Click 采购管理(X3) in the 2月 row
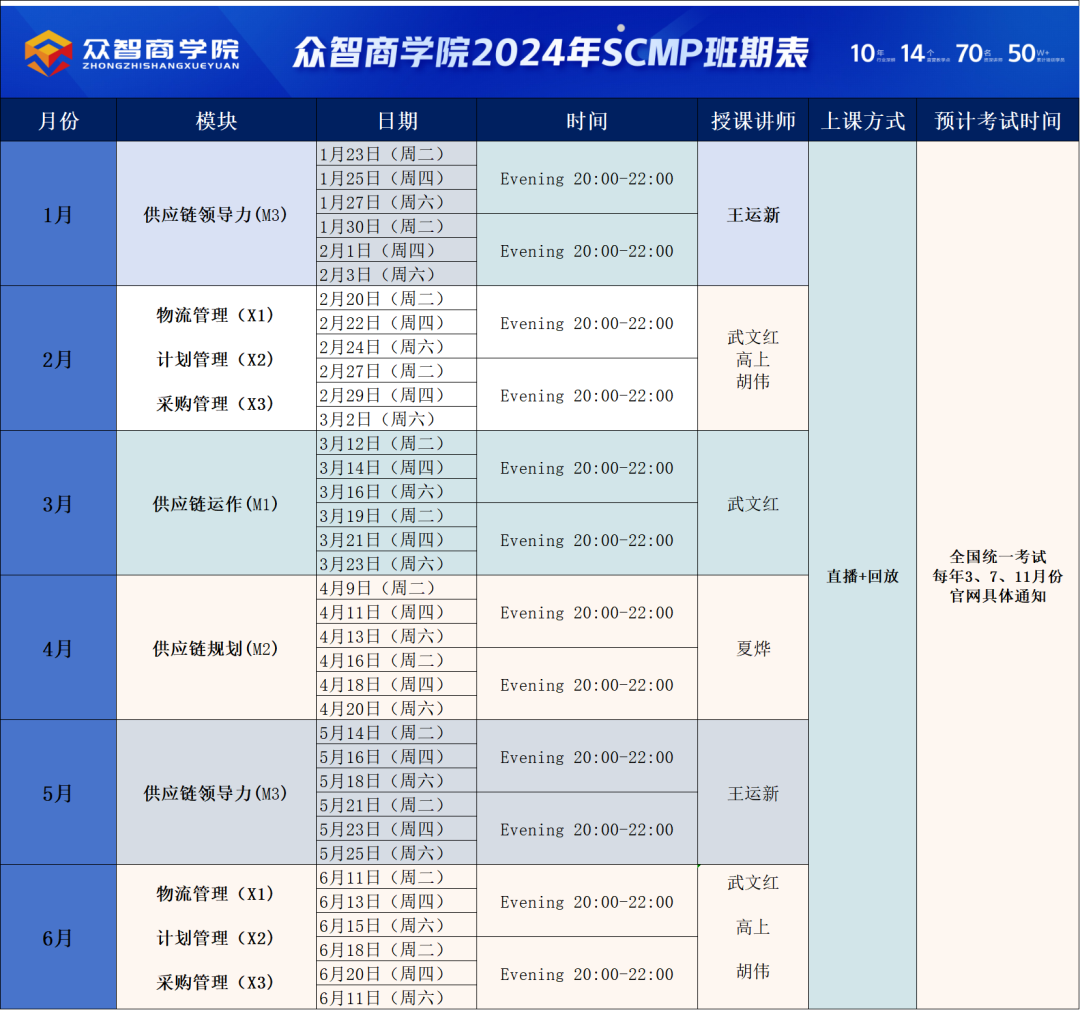Screen dimensions: 1080x1010 [x=216, y=403]
